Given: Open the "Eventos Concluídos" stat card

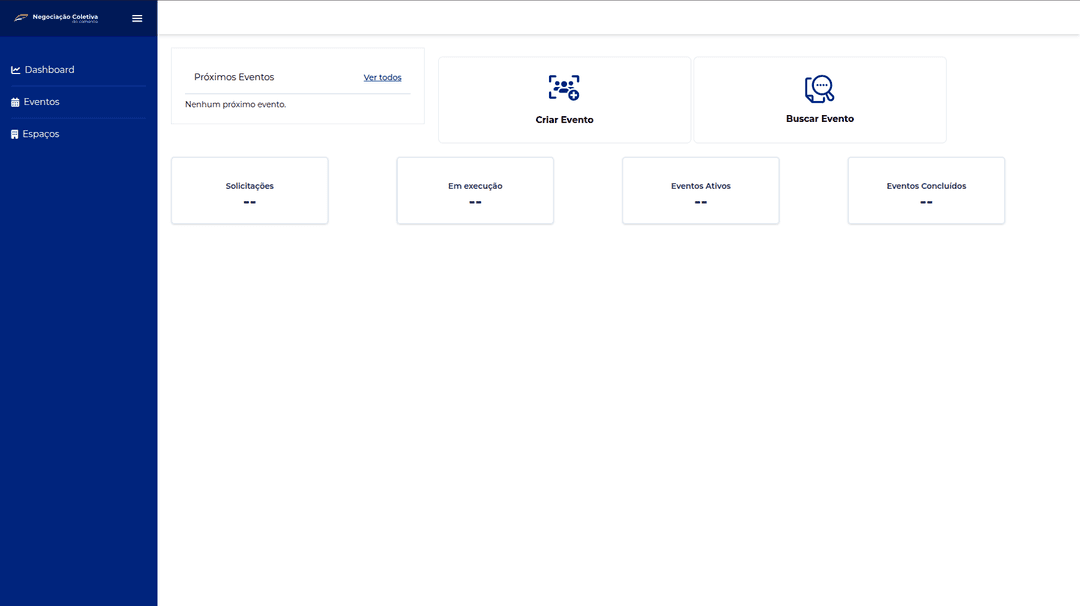Looking at the screenshot, I should point(926,191).
